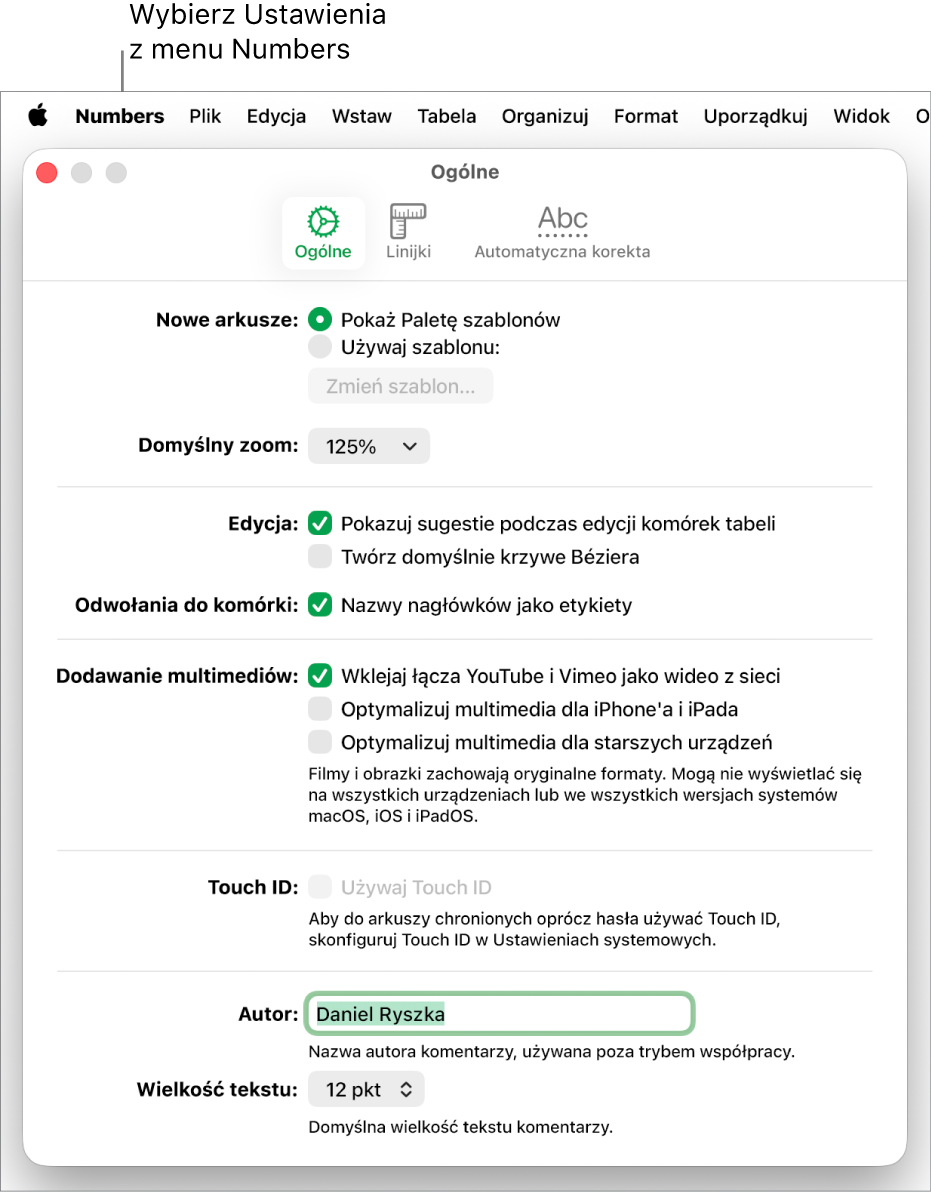Open the Wielkość tekstu 12 pkt popup
The height and width of the screenshot is (1192, 931).
pos(366,1090)
